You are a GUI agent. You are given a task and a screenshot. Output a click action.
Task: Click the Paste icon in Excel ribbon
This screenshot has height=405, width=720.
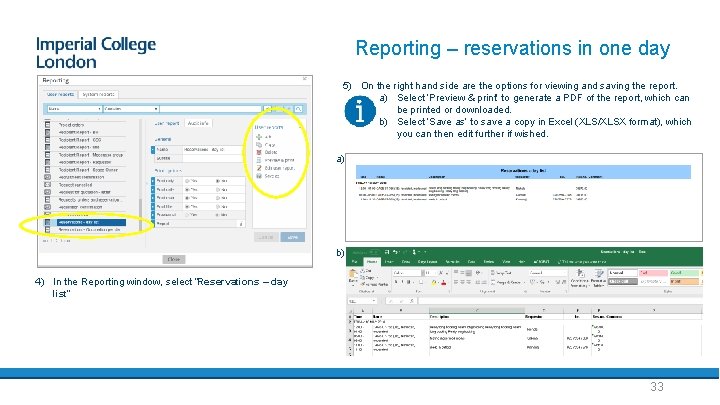click(353, 275)
